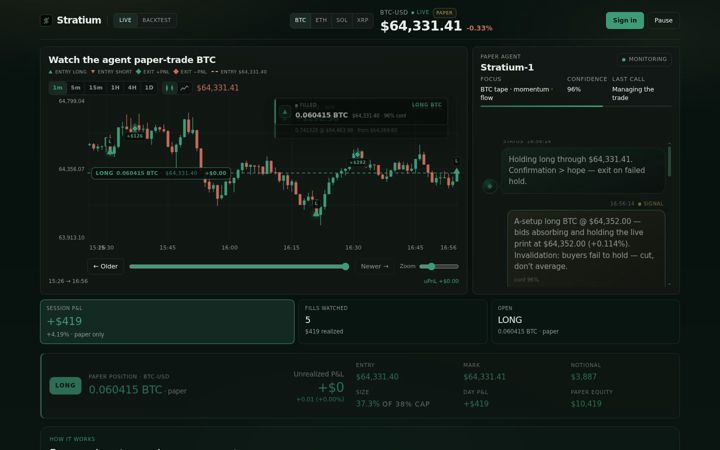The height and width of the screenshot is (450, 720).
Task: Switch to candlestick chart view
Action: tap(169, 88)
